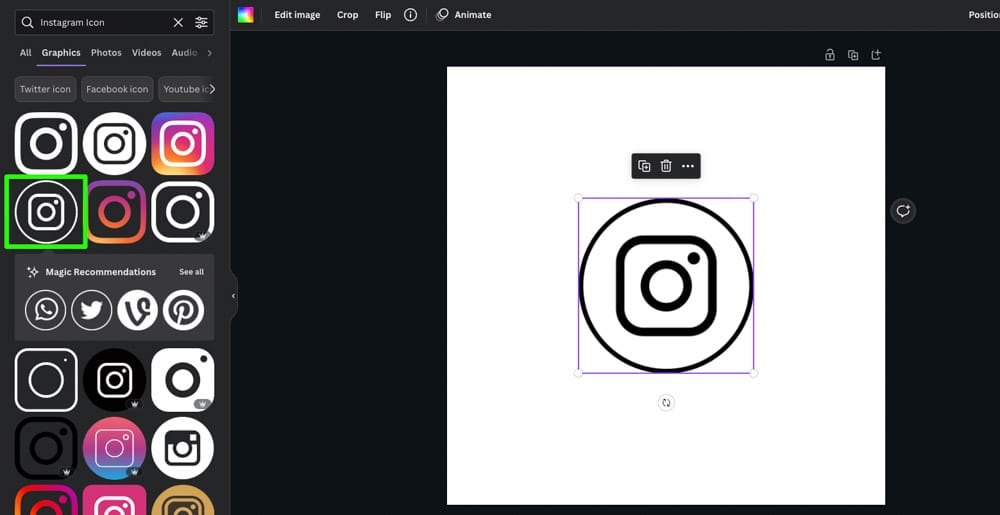Click the bottom-right resize handle
The image size is (1000, 515).
tap(754, 374)
